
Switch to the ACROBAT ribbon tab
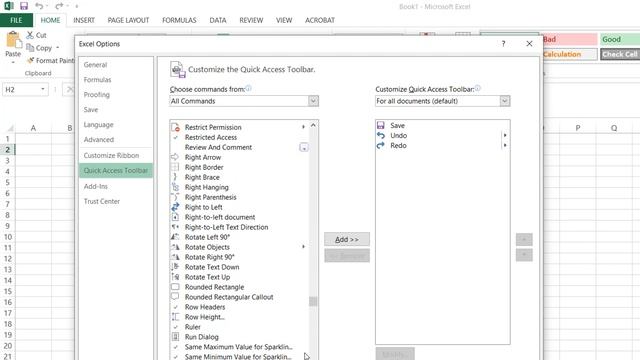(320, 20)
